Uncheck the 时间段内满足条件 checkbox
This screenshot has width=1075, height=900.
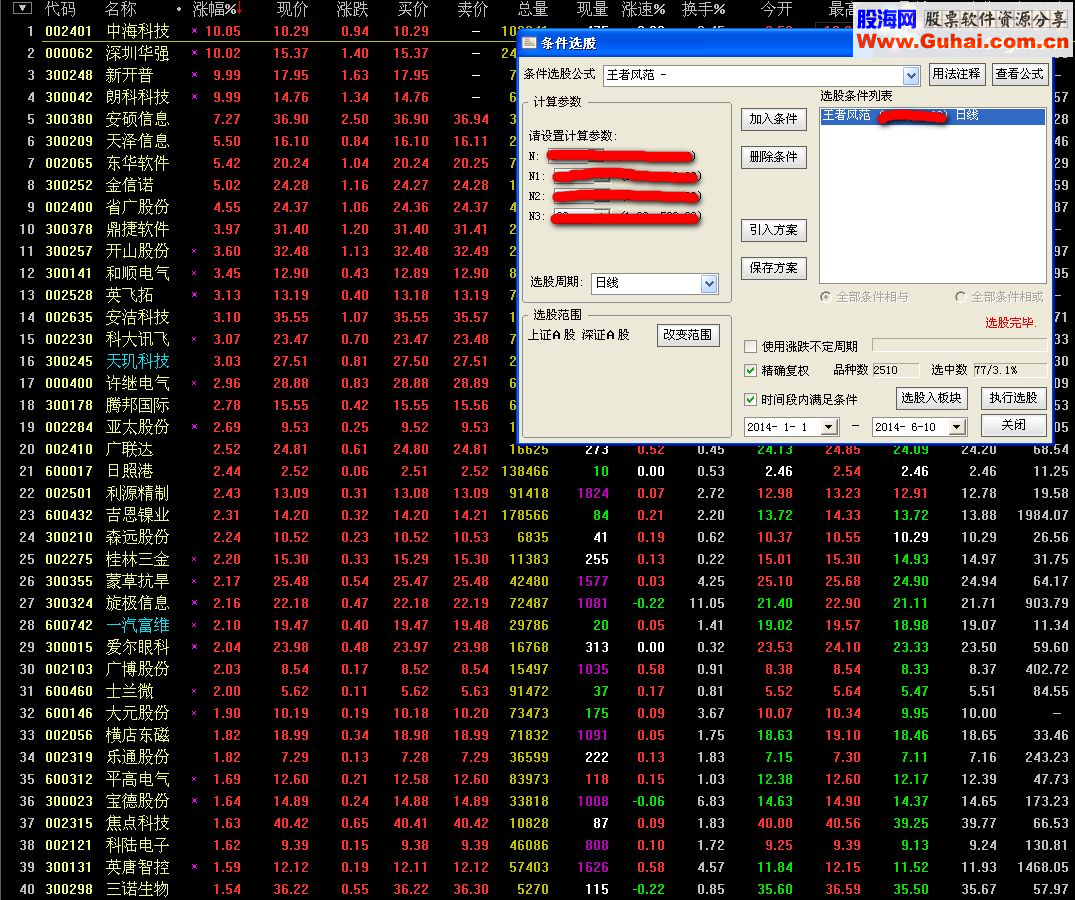[751, 400]
